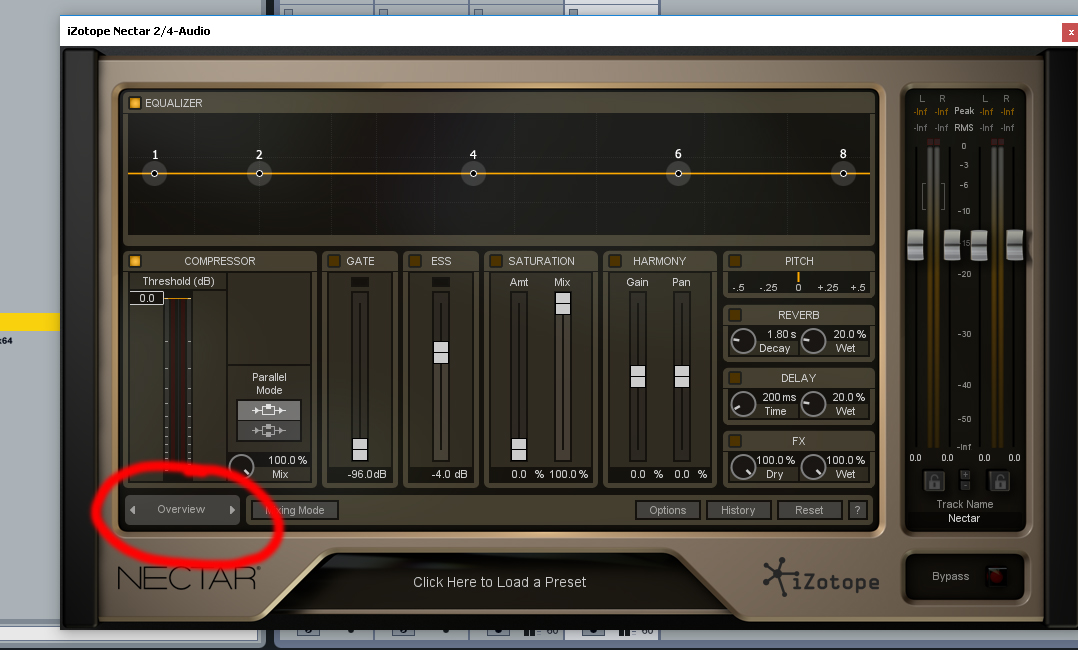Image resolution: width=1078 pixels, height=650 pixels.
Task: Toggle the Compressor module power button
Action: 135,261
